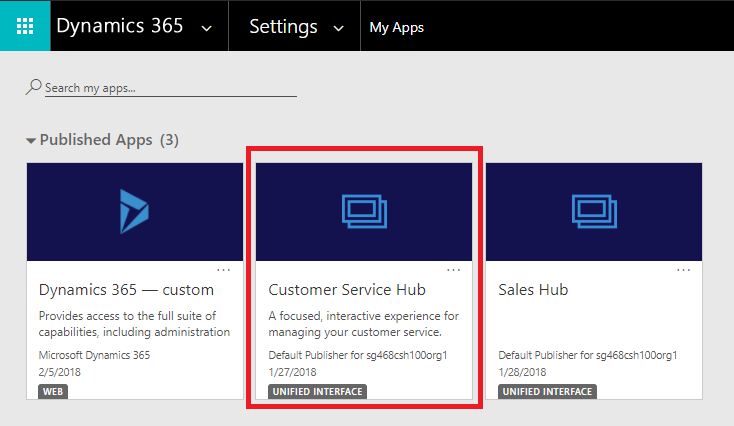Select My Apps in the navigation bar

[397, 27]
